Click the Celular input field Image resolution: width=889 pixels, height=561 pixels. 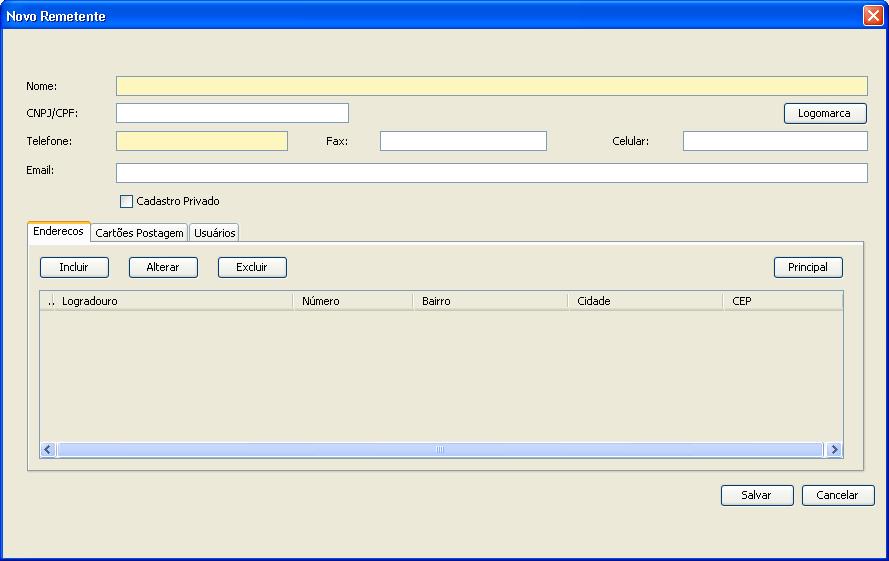775,141
